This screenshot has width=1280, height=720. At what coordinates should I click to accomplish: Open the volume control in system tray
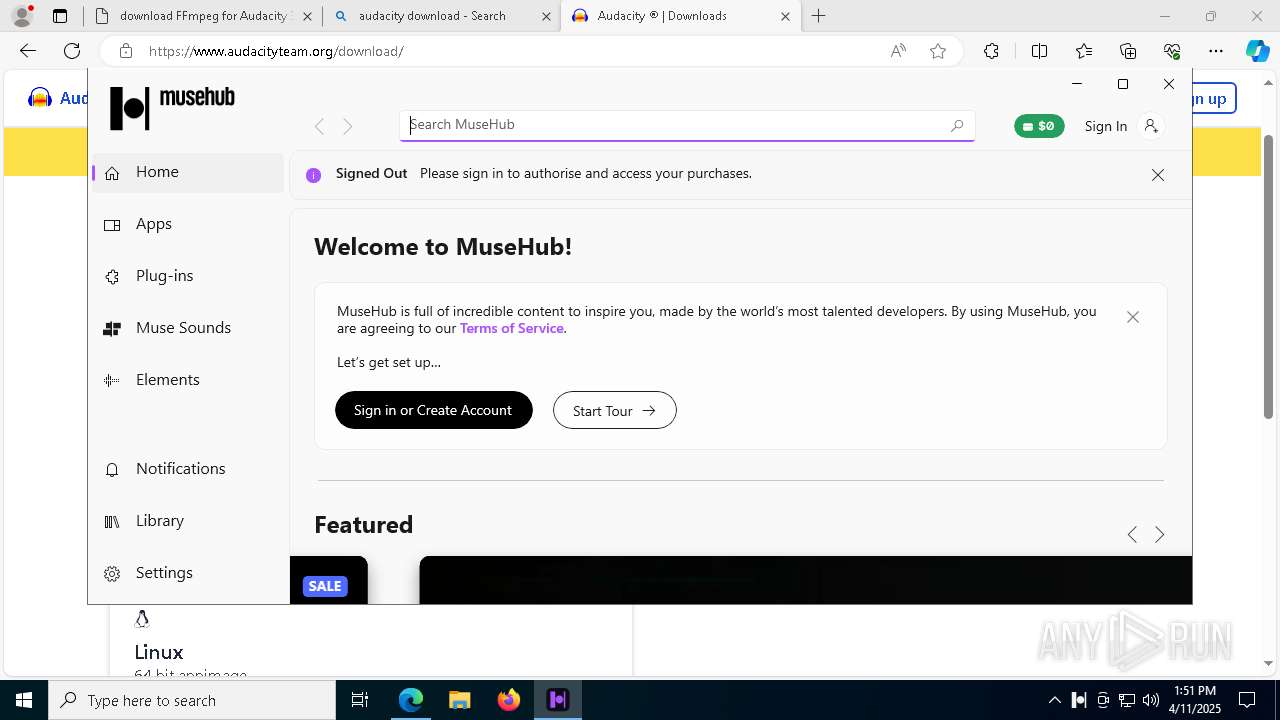pyautogui.click(x=1151, y=700)
